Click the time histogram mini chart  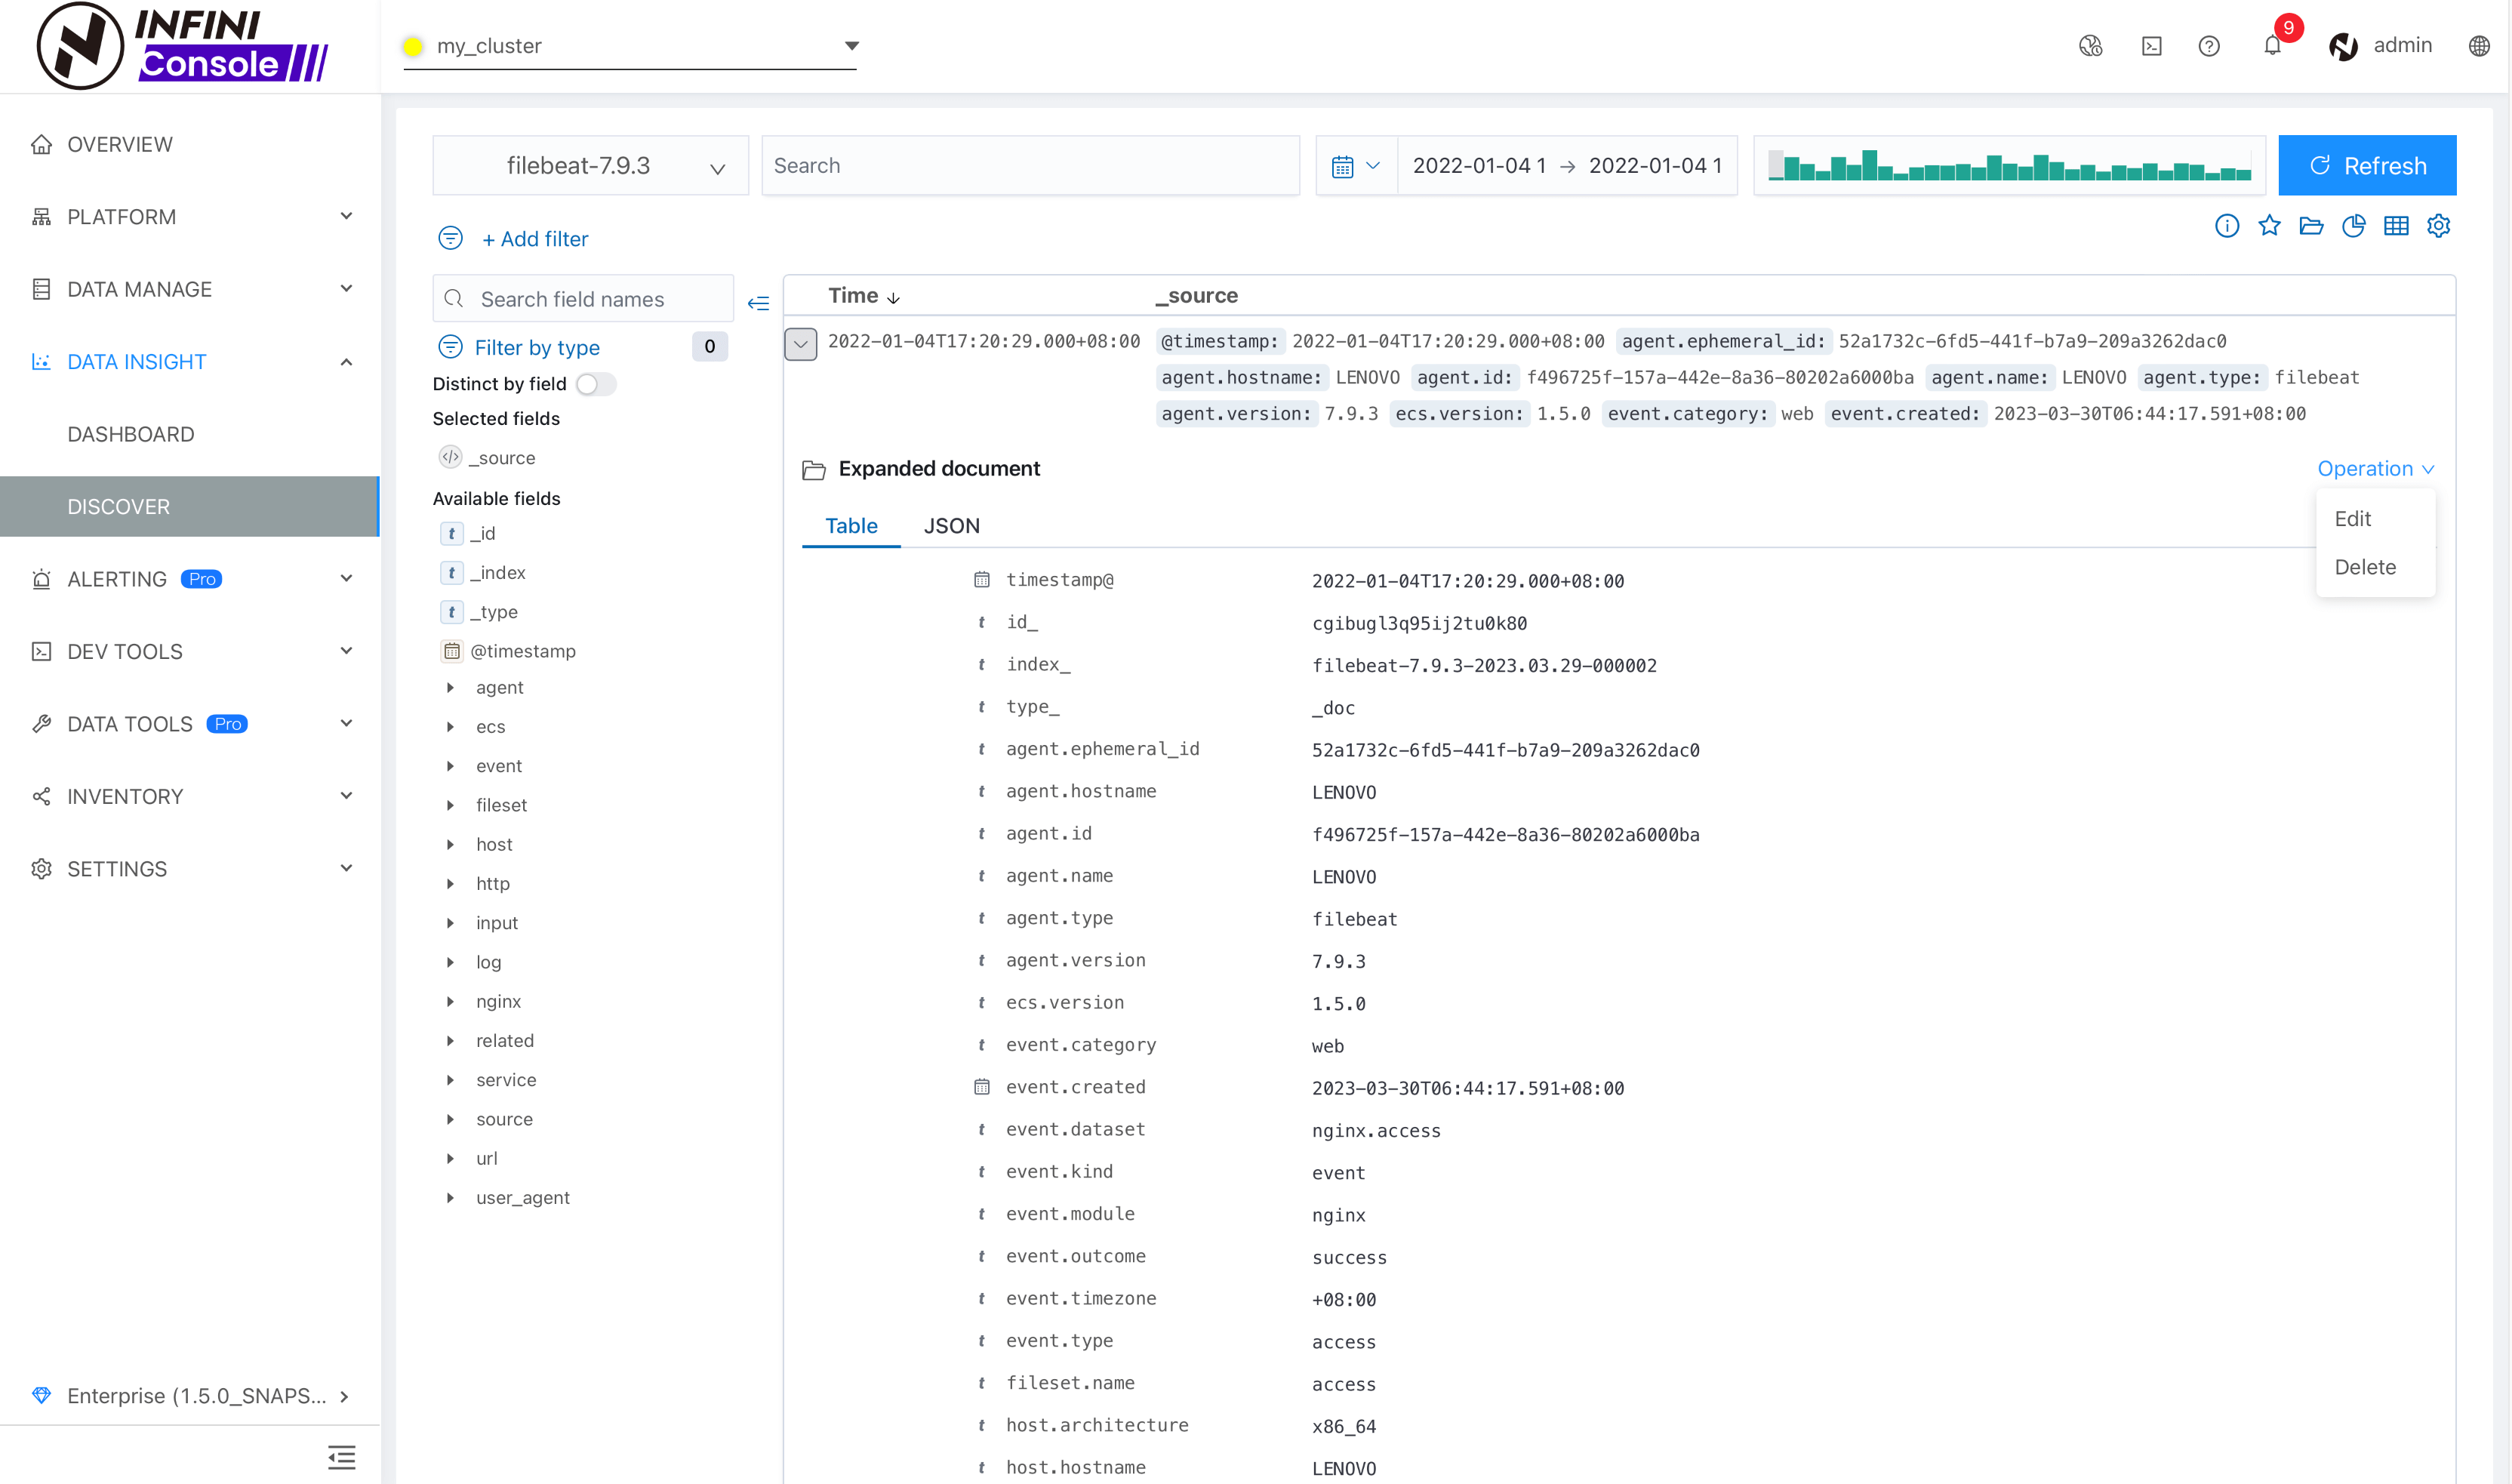pos(2009,166)
